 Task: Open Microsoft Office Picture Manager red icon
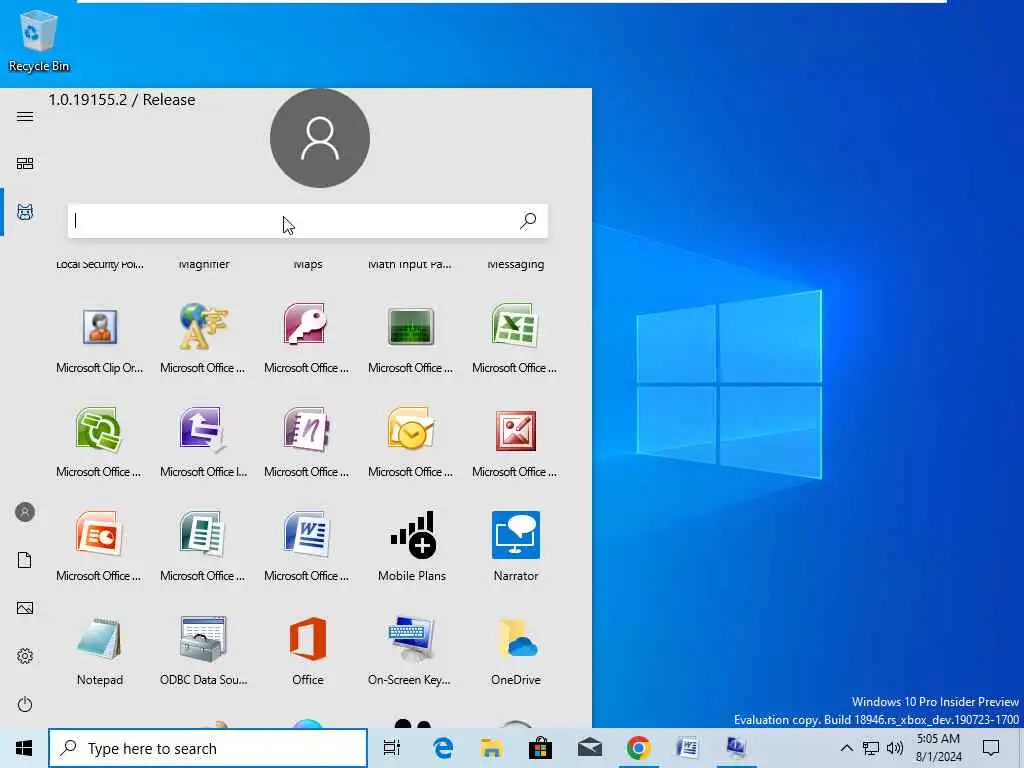tap(515, 443)
